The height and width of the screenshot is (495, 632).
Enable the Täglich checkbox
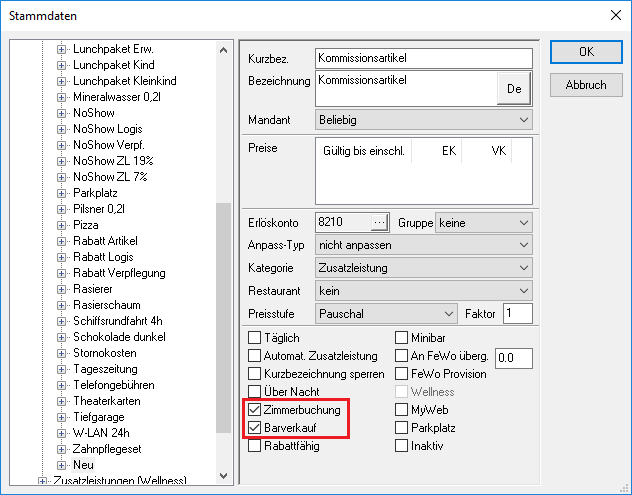tap(254, 338)
